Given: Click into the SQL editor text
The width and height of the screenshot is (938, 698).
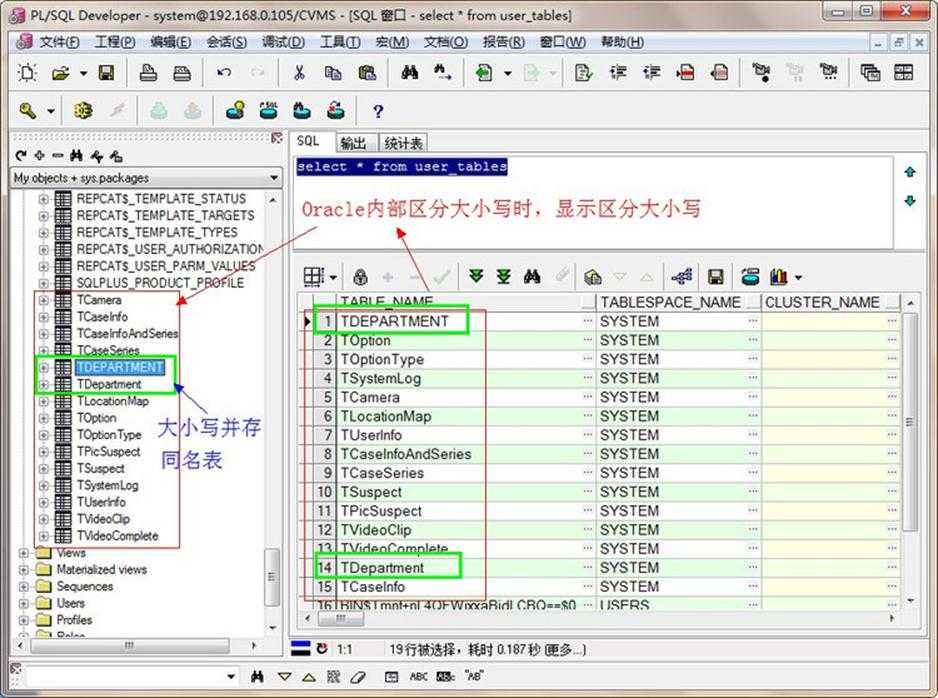Looking at the screenshot, I should pyautogui.click(x=402, y=167).
